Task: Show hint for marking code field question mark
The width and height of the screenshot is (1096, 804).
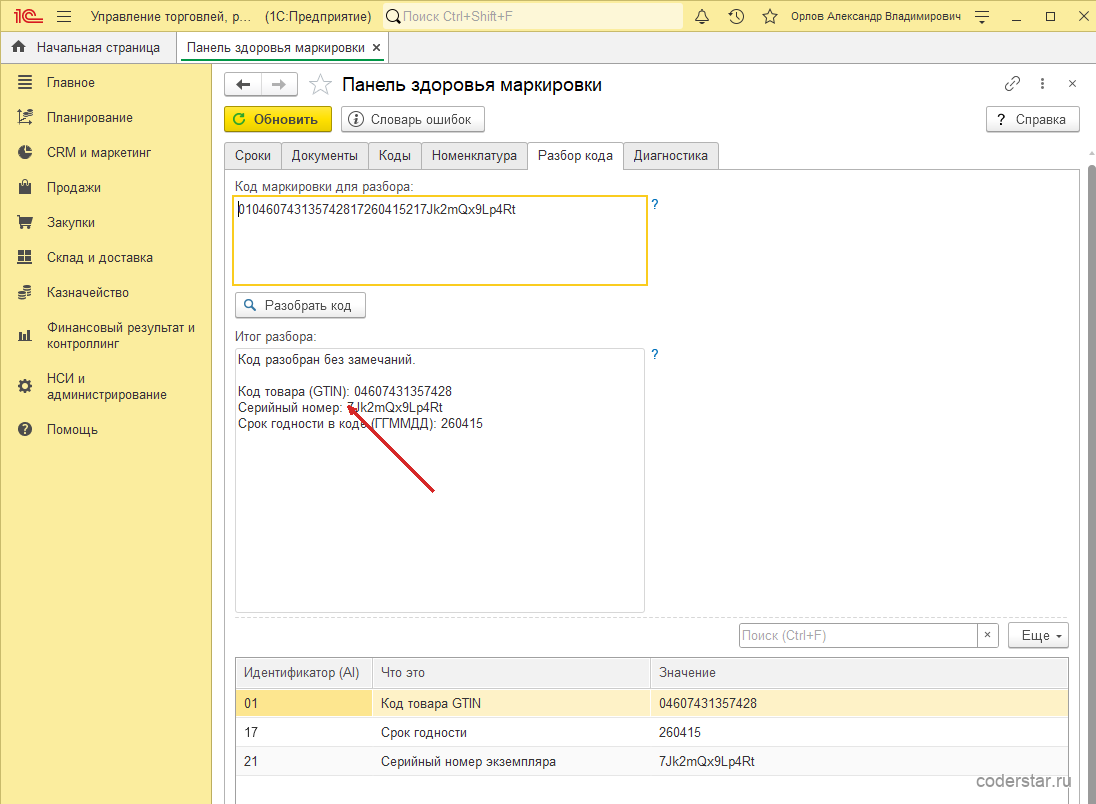Action: pyautogui.click(x=655, y=204)
